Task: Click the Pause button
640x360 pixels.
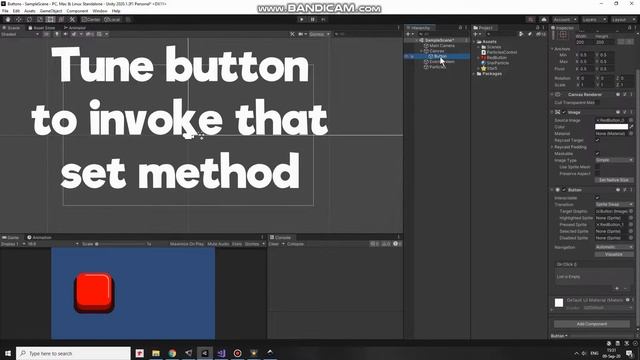Action: [x=313, y=20]
